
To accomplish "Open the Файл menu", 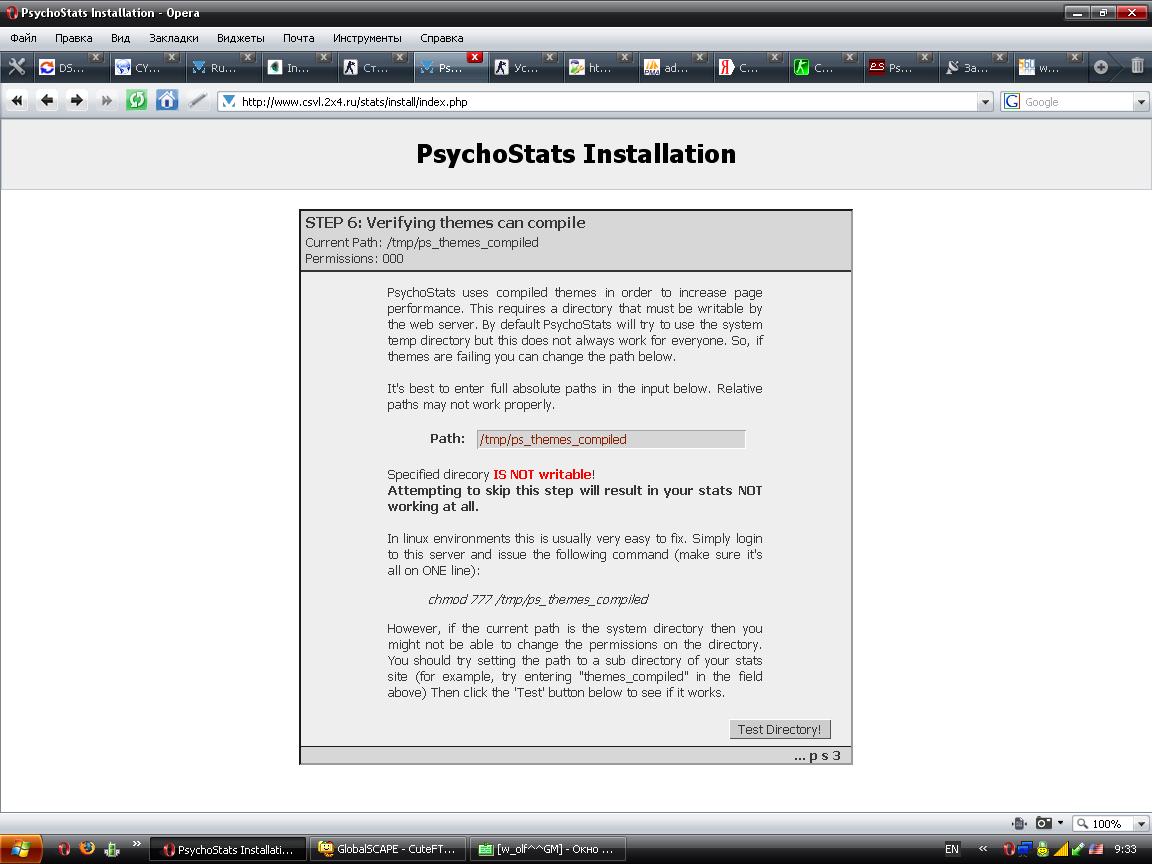I will click(24, 38).
